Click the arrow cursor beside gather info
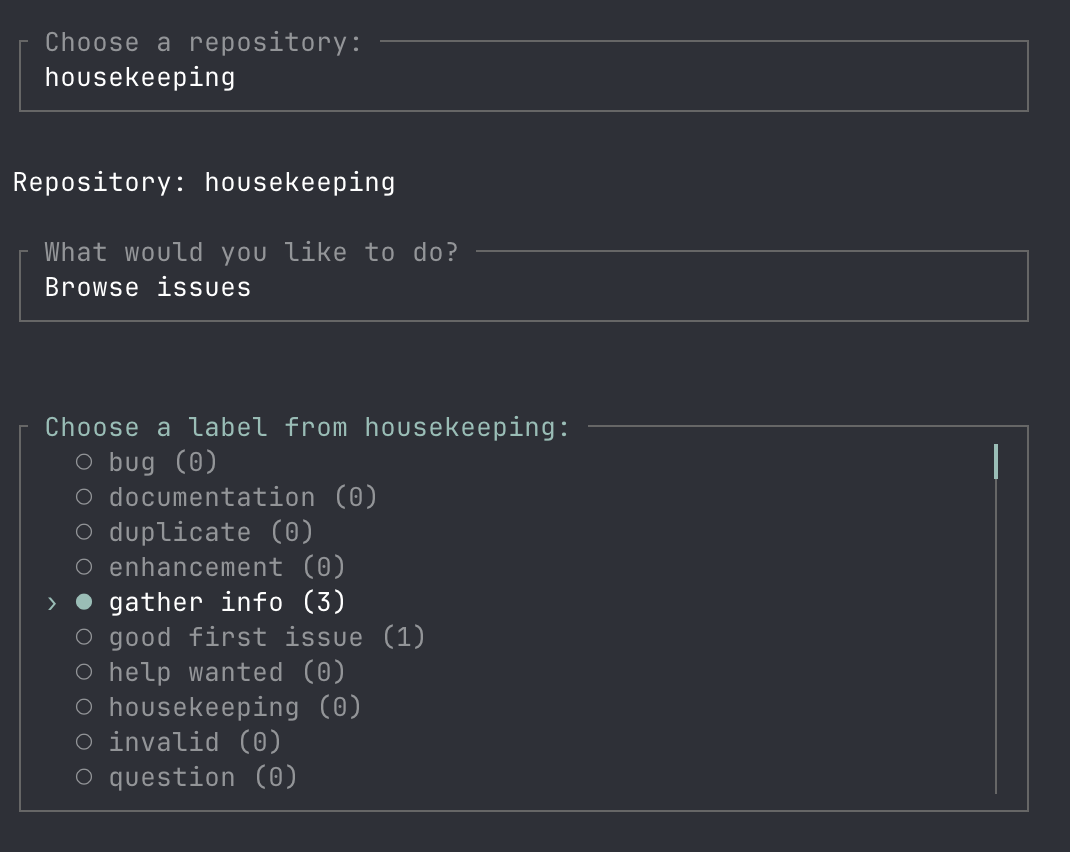Image resolution: width=1070 pixels, height=852 pixels. pos(52,603)
